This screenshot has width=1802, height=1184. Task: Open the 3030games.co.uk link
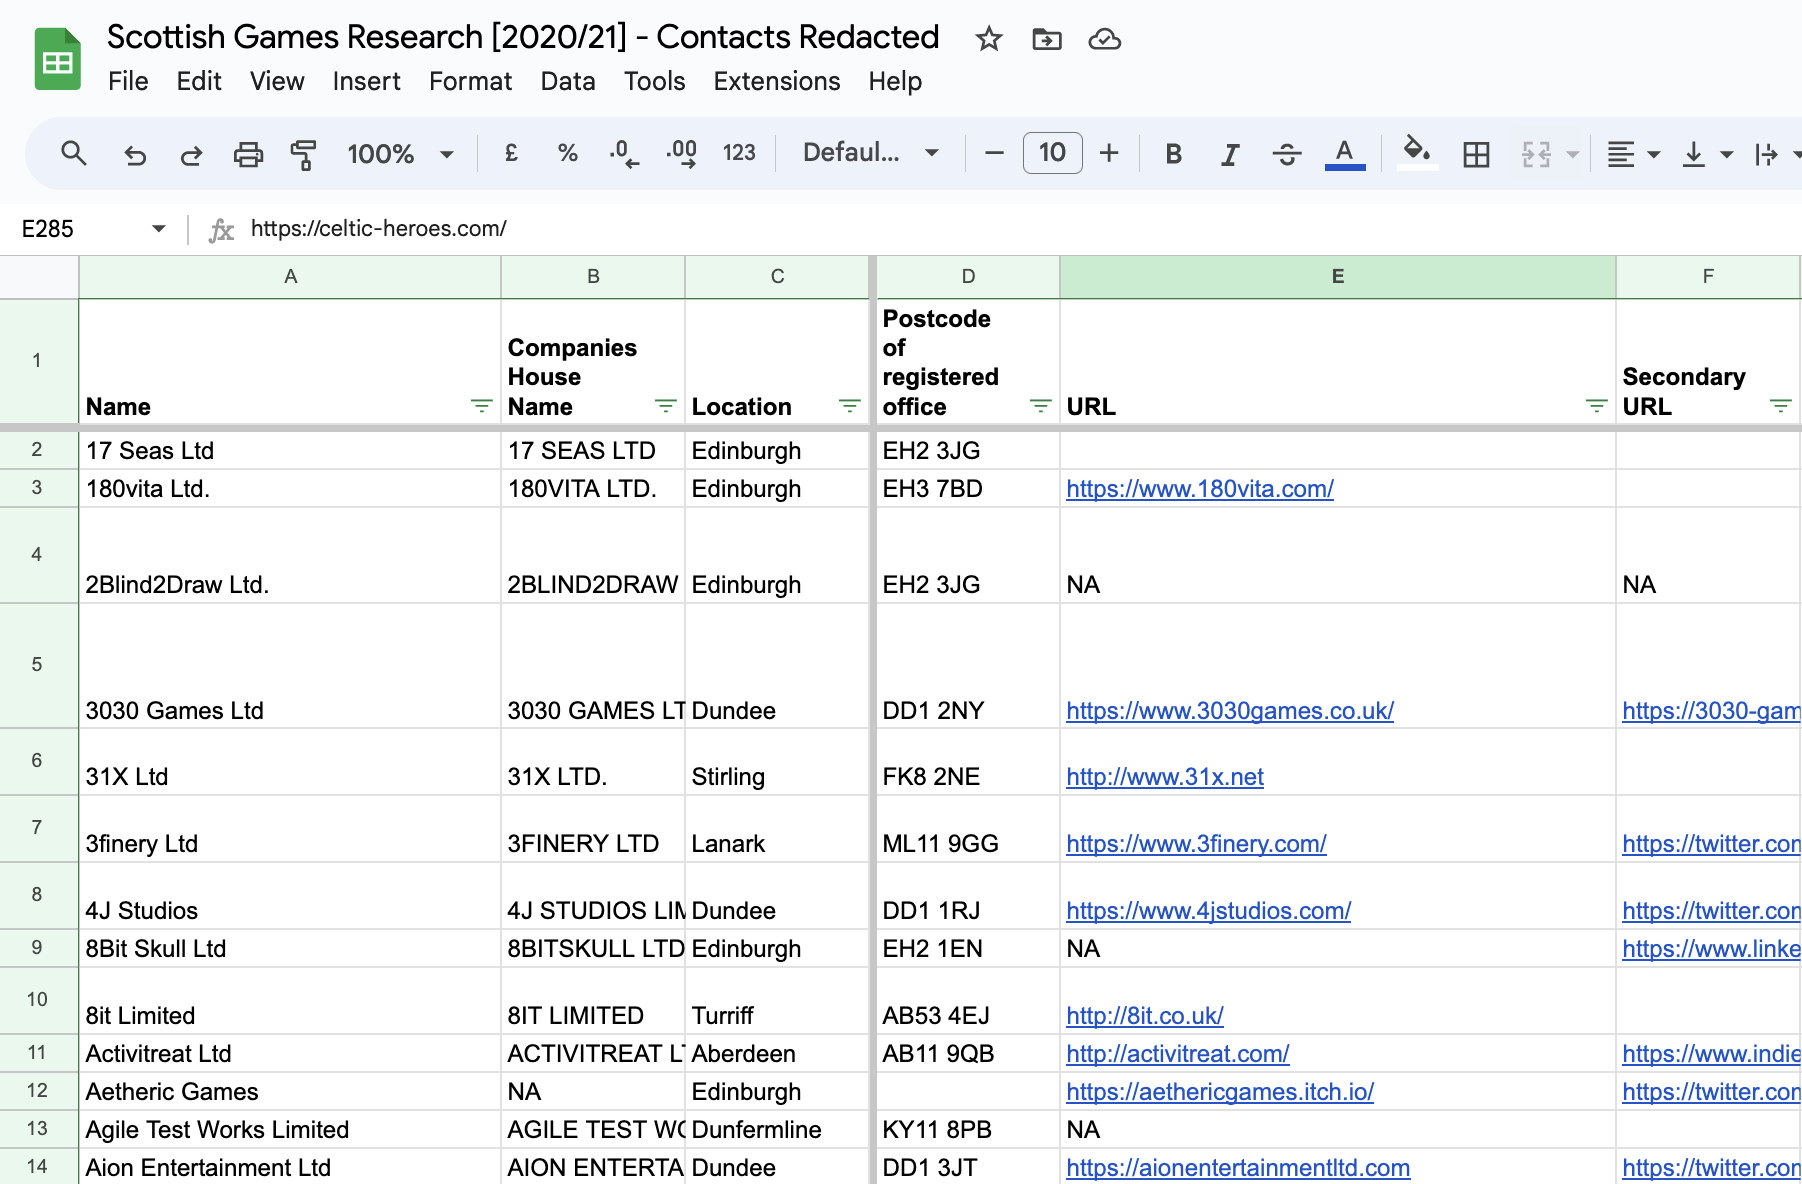[1230, 711]
